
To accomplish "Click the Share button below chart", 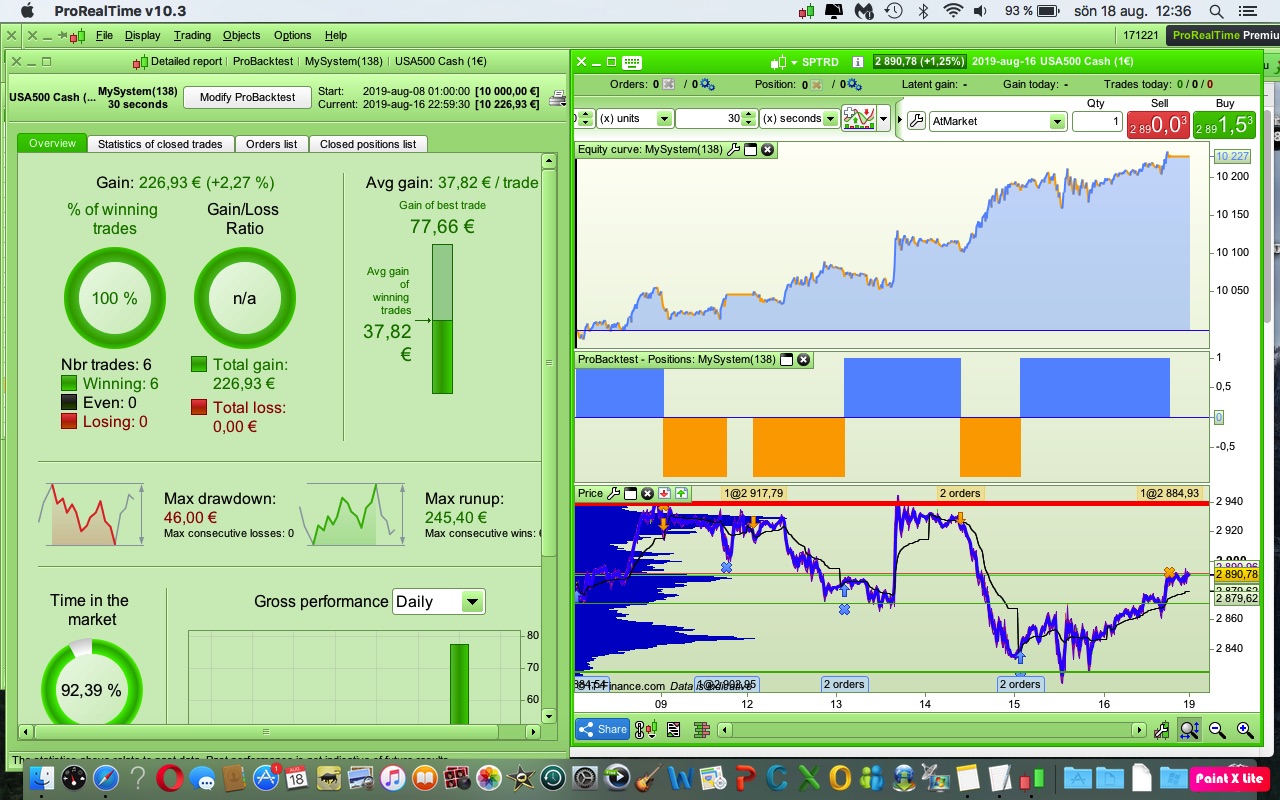I will [602, 729].
